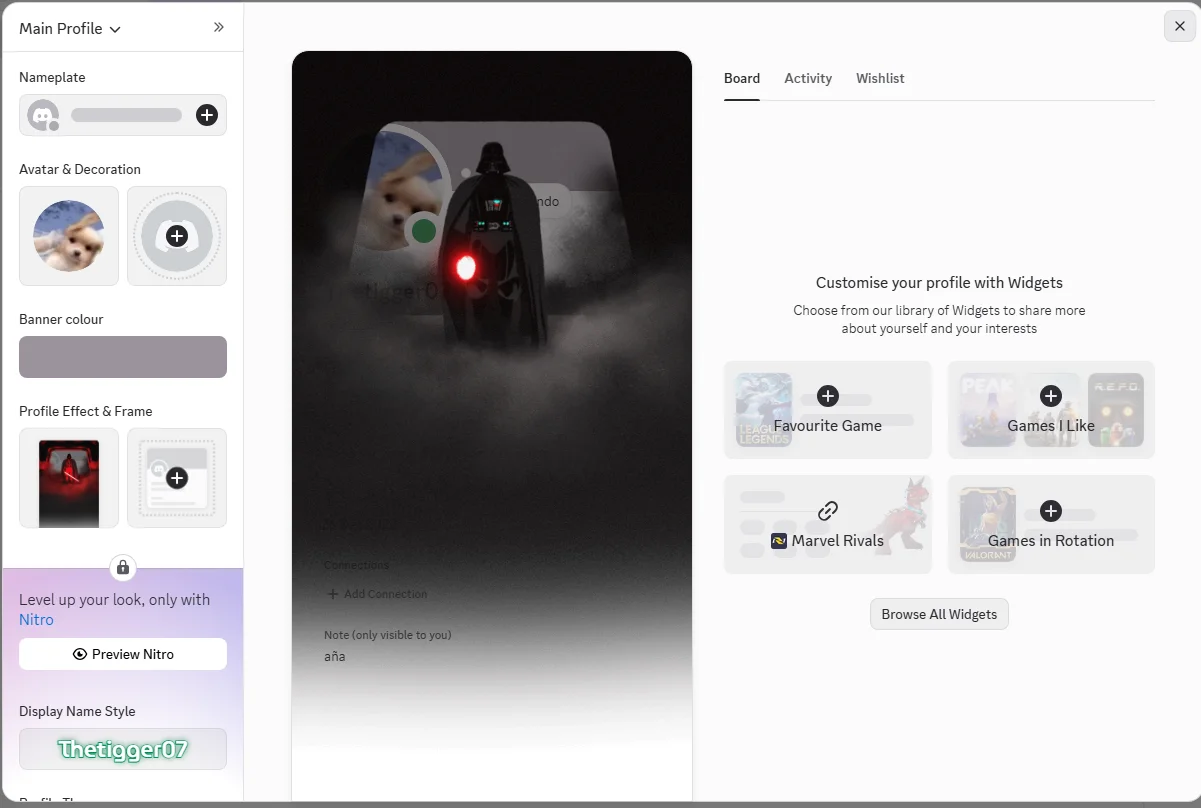Add an avatar decoration via the plus icon
Screen dimensions: 1201x808
point(177,236)
